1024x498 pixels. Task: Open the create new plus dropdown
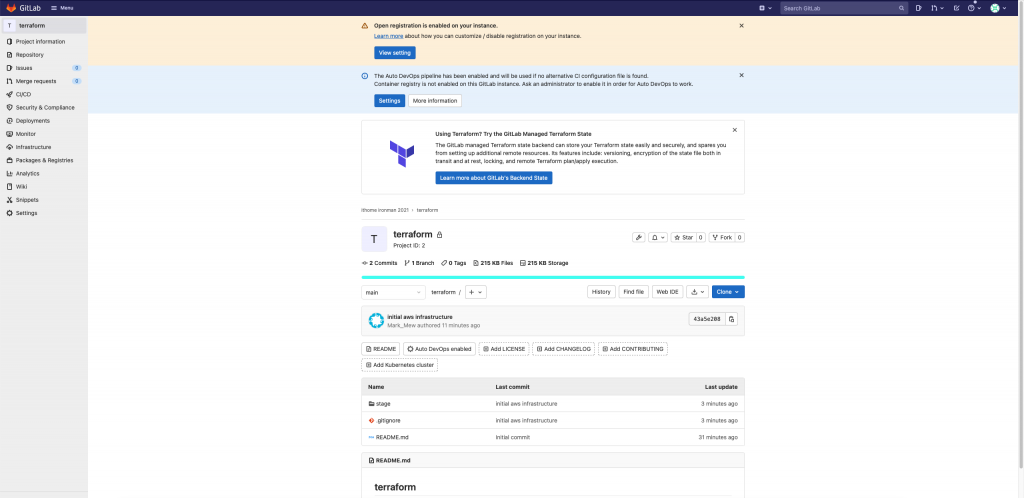click(765, 8)
